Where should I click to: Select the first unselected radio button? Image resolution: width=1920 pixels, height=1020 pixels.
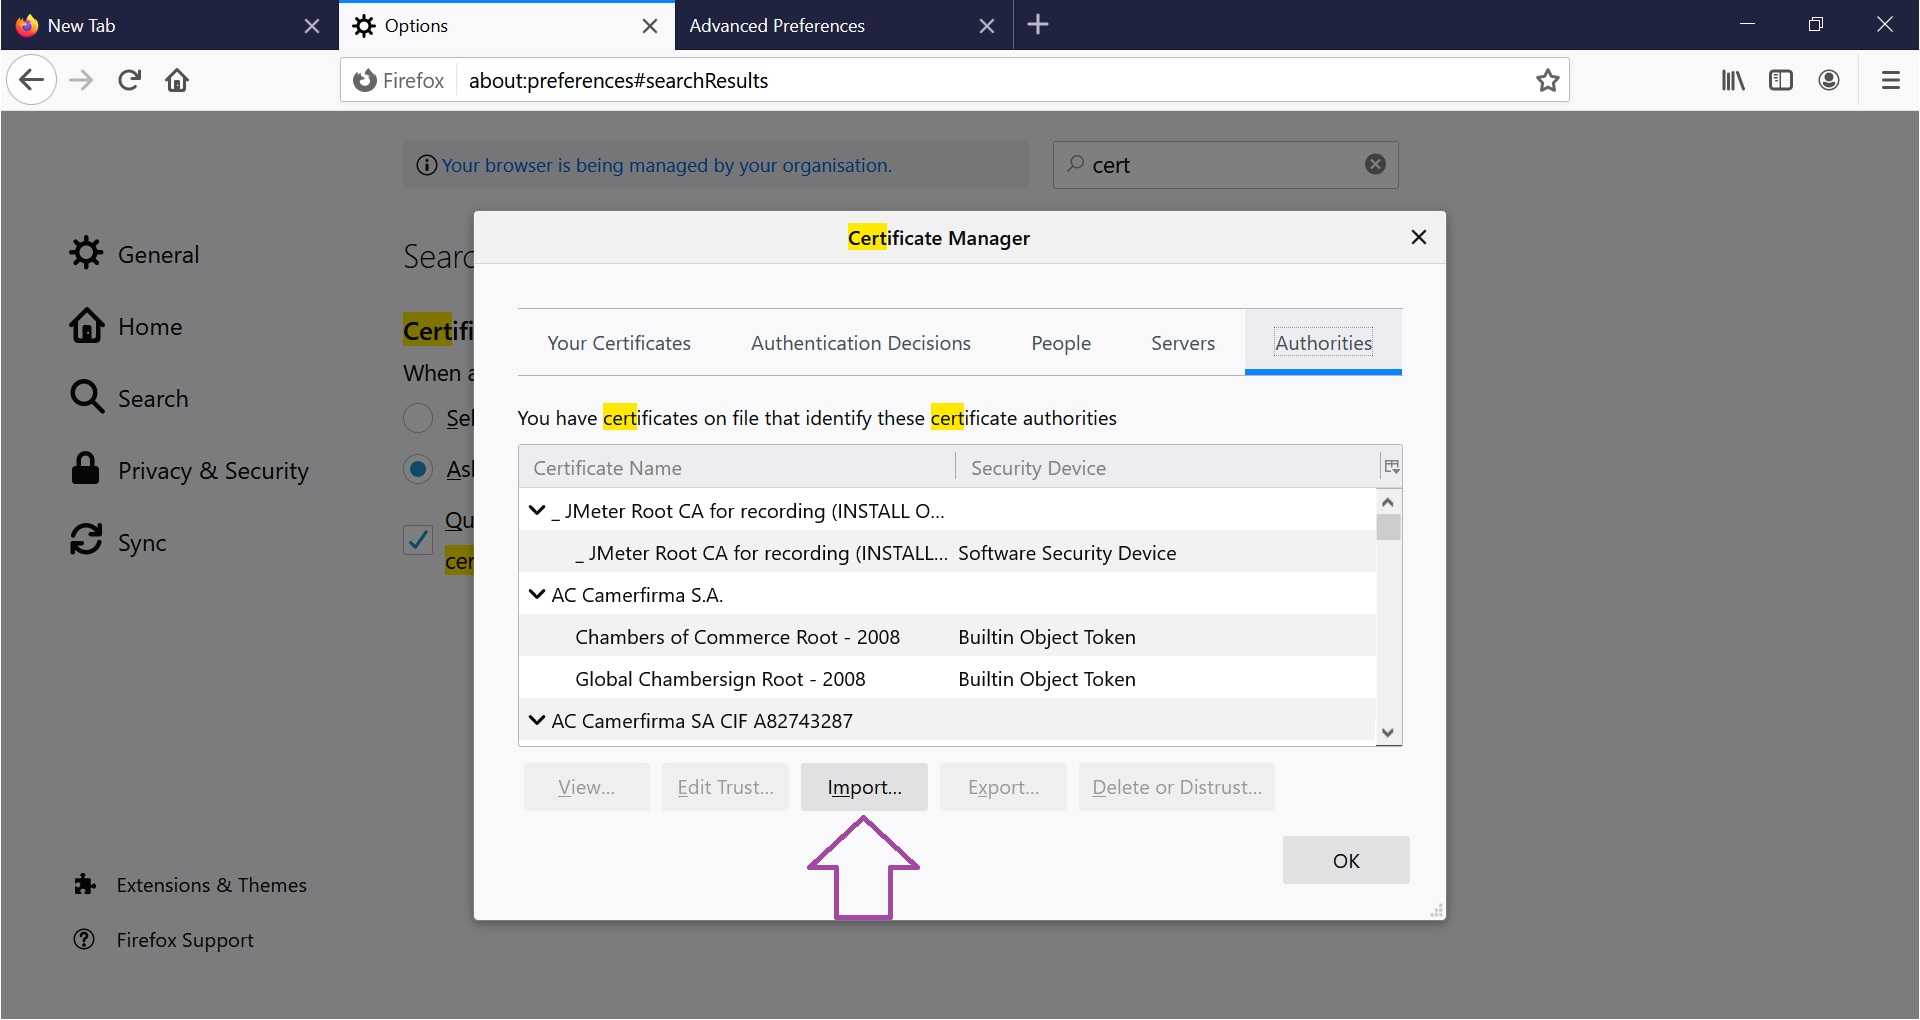(418, 418)
